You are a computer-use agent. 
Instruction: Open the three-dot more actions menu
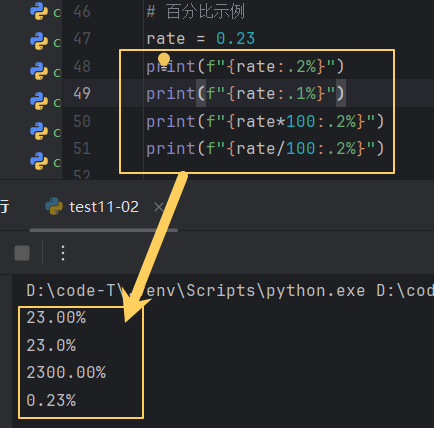[63, 253]
